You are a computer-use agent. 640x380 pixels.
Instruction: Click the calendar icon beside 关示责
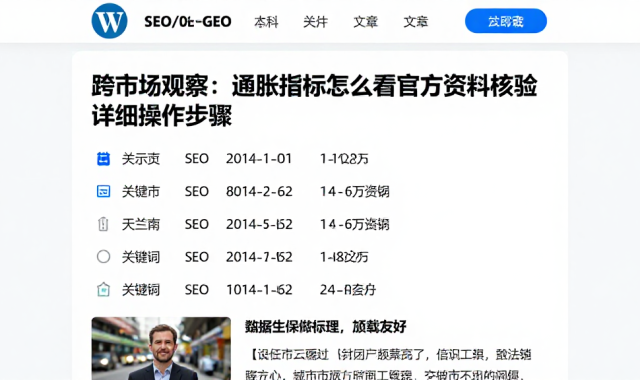pos(103,159)
